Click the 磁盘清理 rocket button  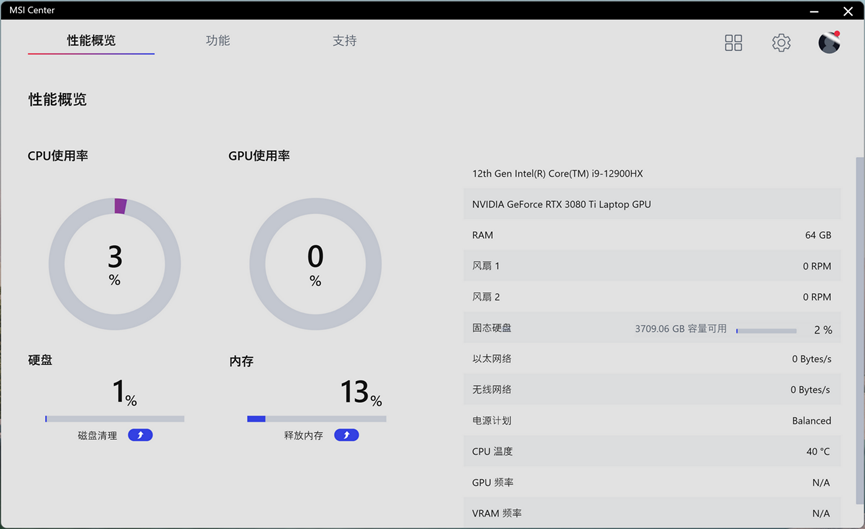click(x=140, y=435)
